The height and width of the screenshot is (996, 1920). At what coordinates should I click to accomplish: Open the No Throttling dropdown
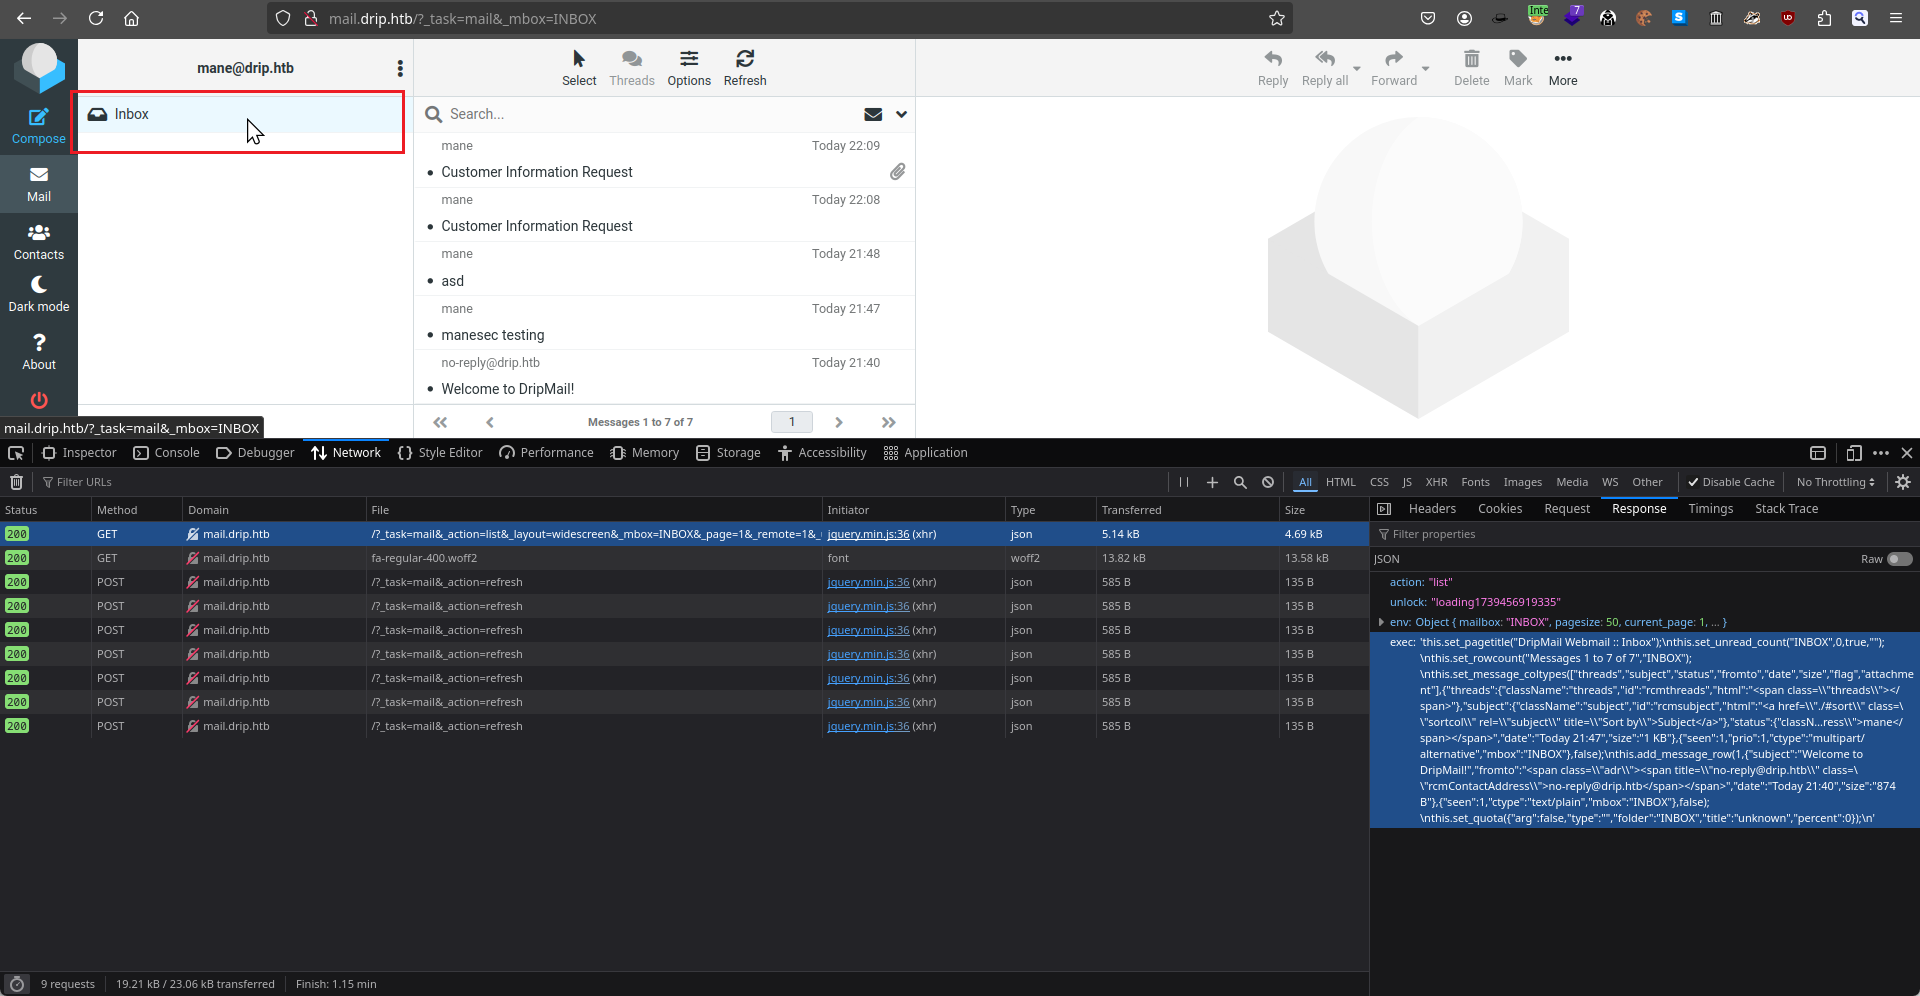pos(1835,482)
